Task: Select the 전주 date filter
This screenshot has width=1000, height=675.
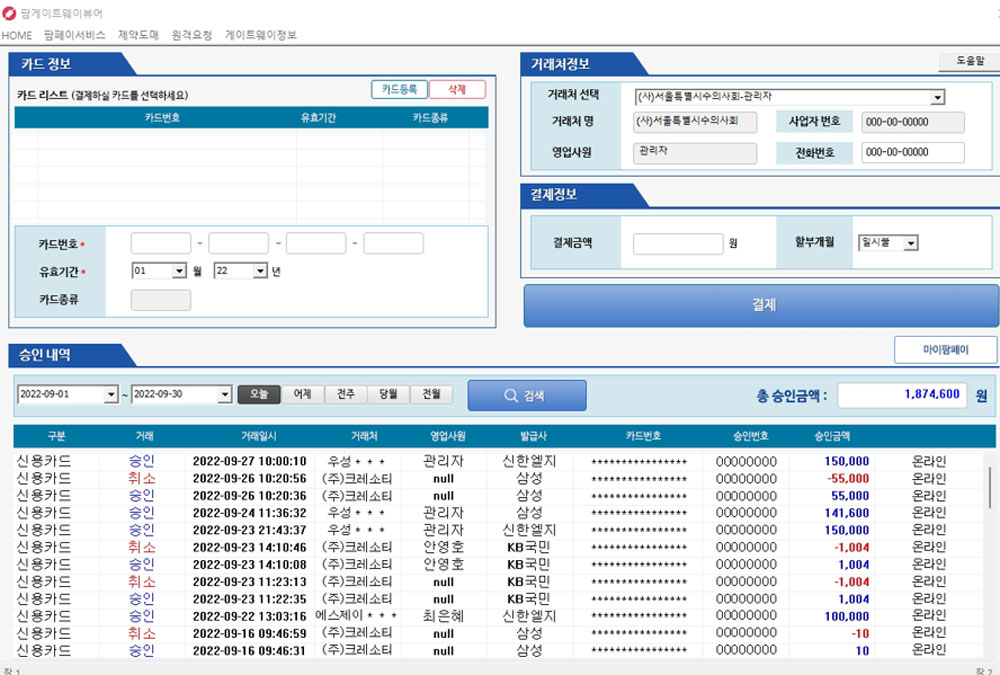Action: (x=346, y=394)
